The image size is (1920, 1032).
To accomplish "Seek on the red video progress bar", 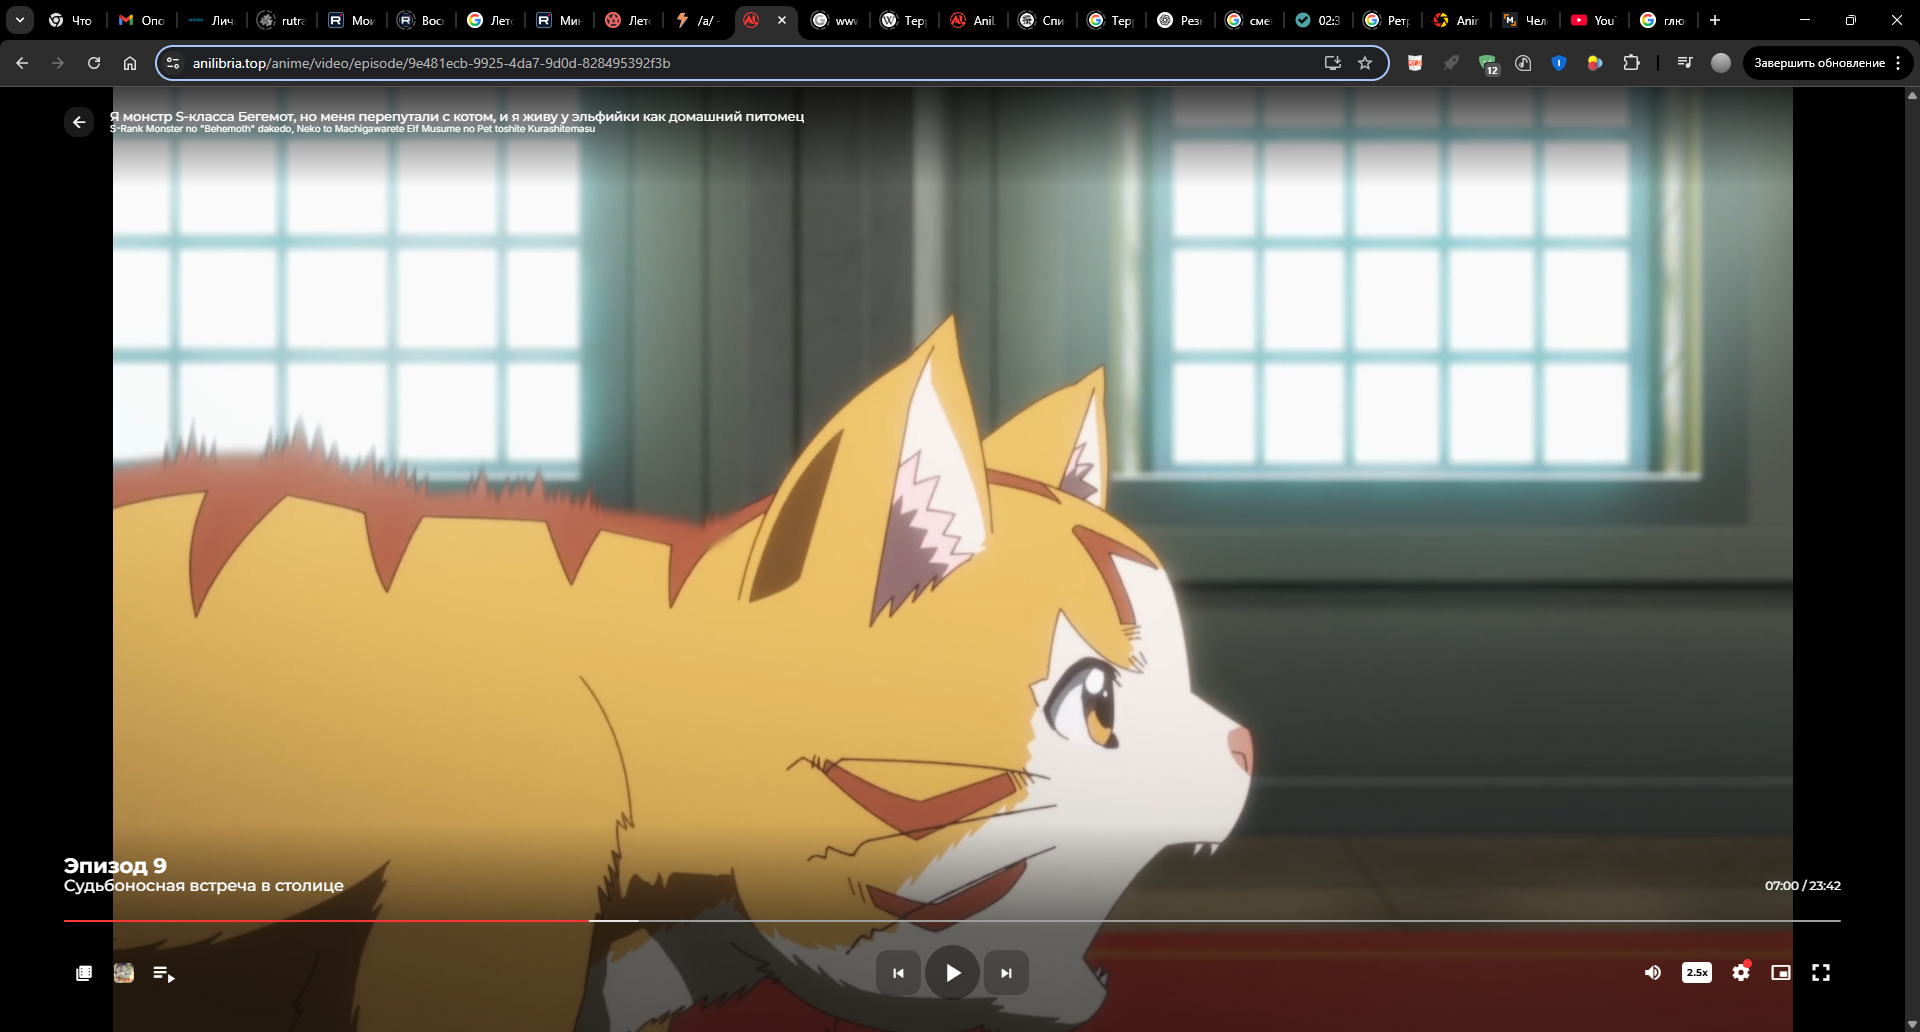I will pos(952,920).
